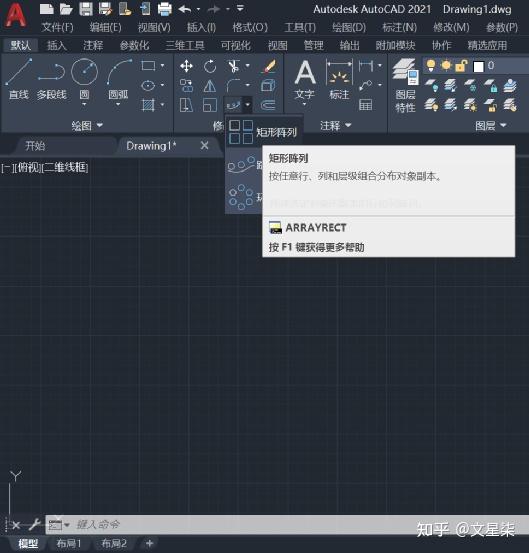Select the Rotate tool icon
Image resolution: width=529 pixels, height=553 pixels.
(x=210, y=66)
